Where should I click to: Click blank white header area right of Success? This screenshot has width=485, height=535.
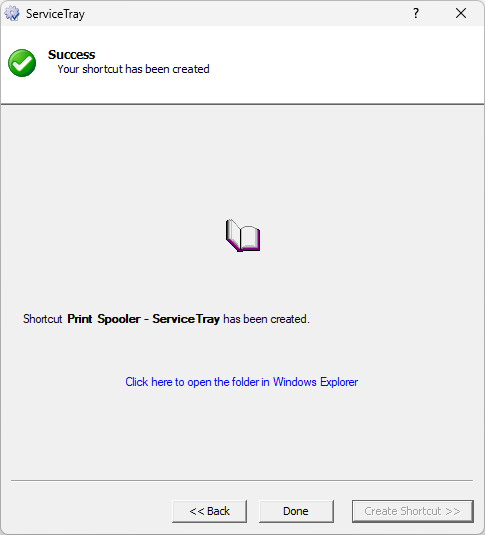341,63
